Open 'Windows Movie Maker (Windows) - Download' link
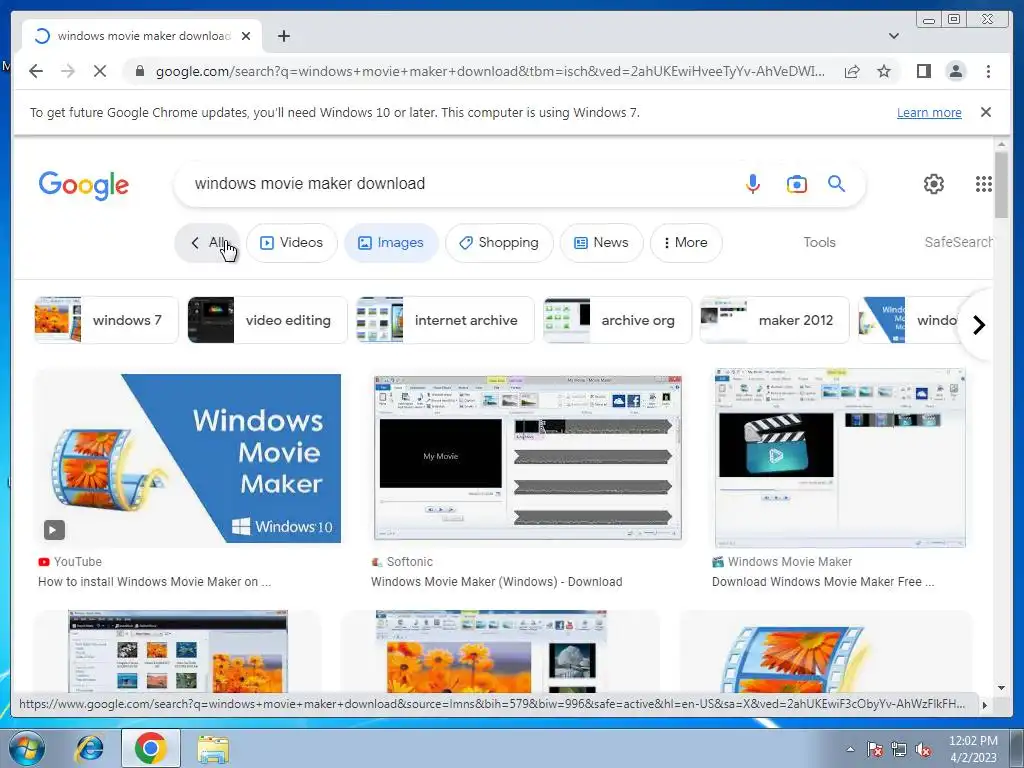This screenshot has width=1024, height=768. point(496,582)
